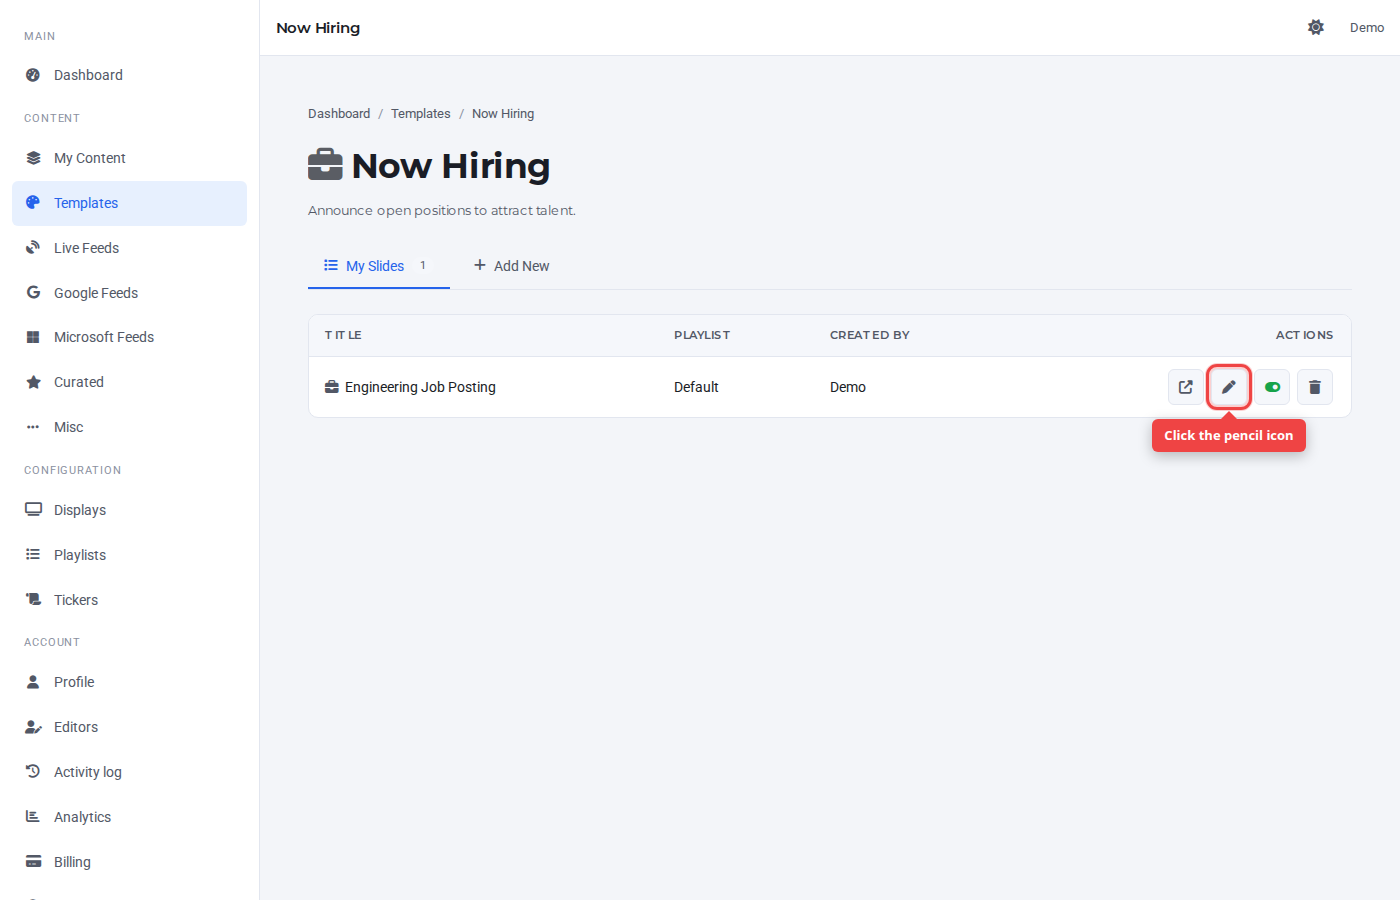Go to Displays configuration
Image resolution: width=1400 pixels, height=900 pixels.
pos(129,510)
